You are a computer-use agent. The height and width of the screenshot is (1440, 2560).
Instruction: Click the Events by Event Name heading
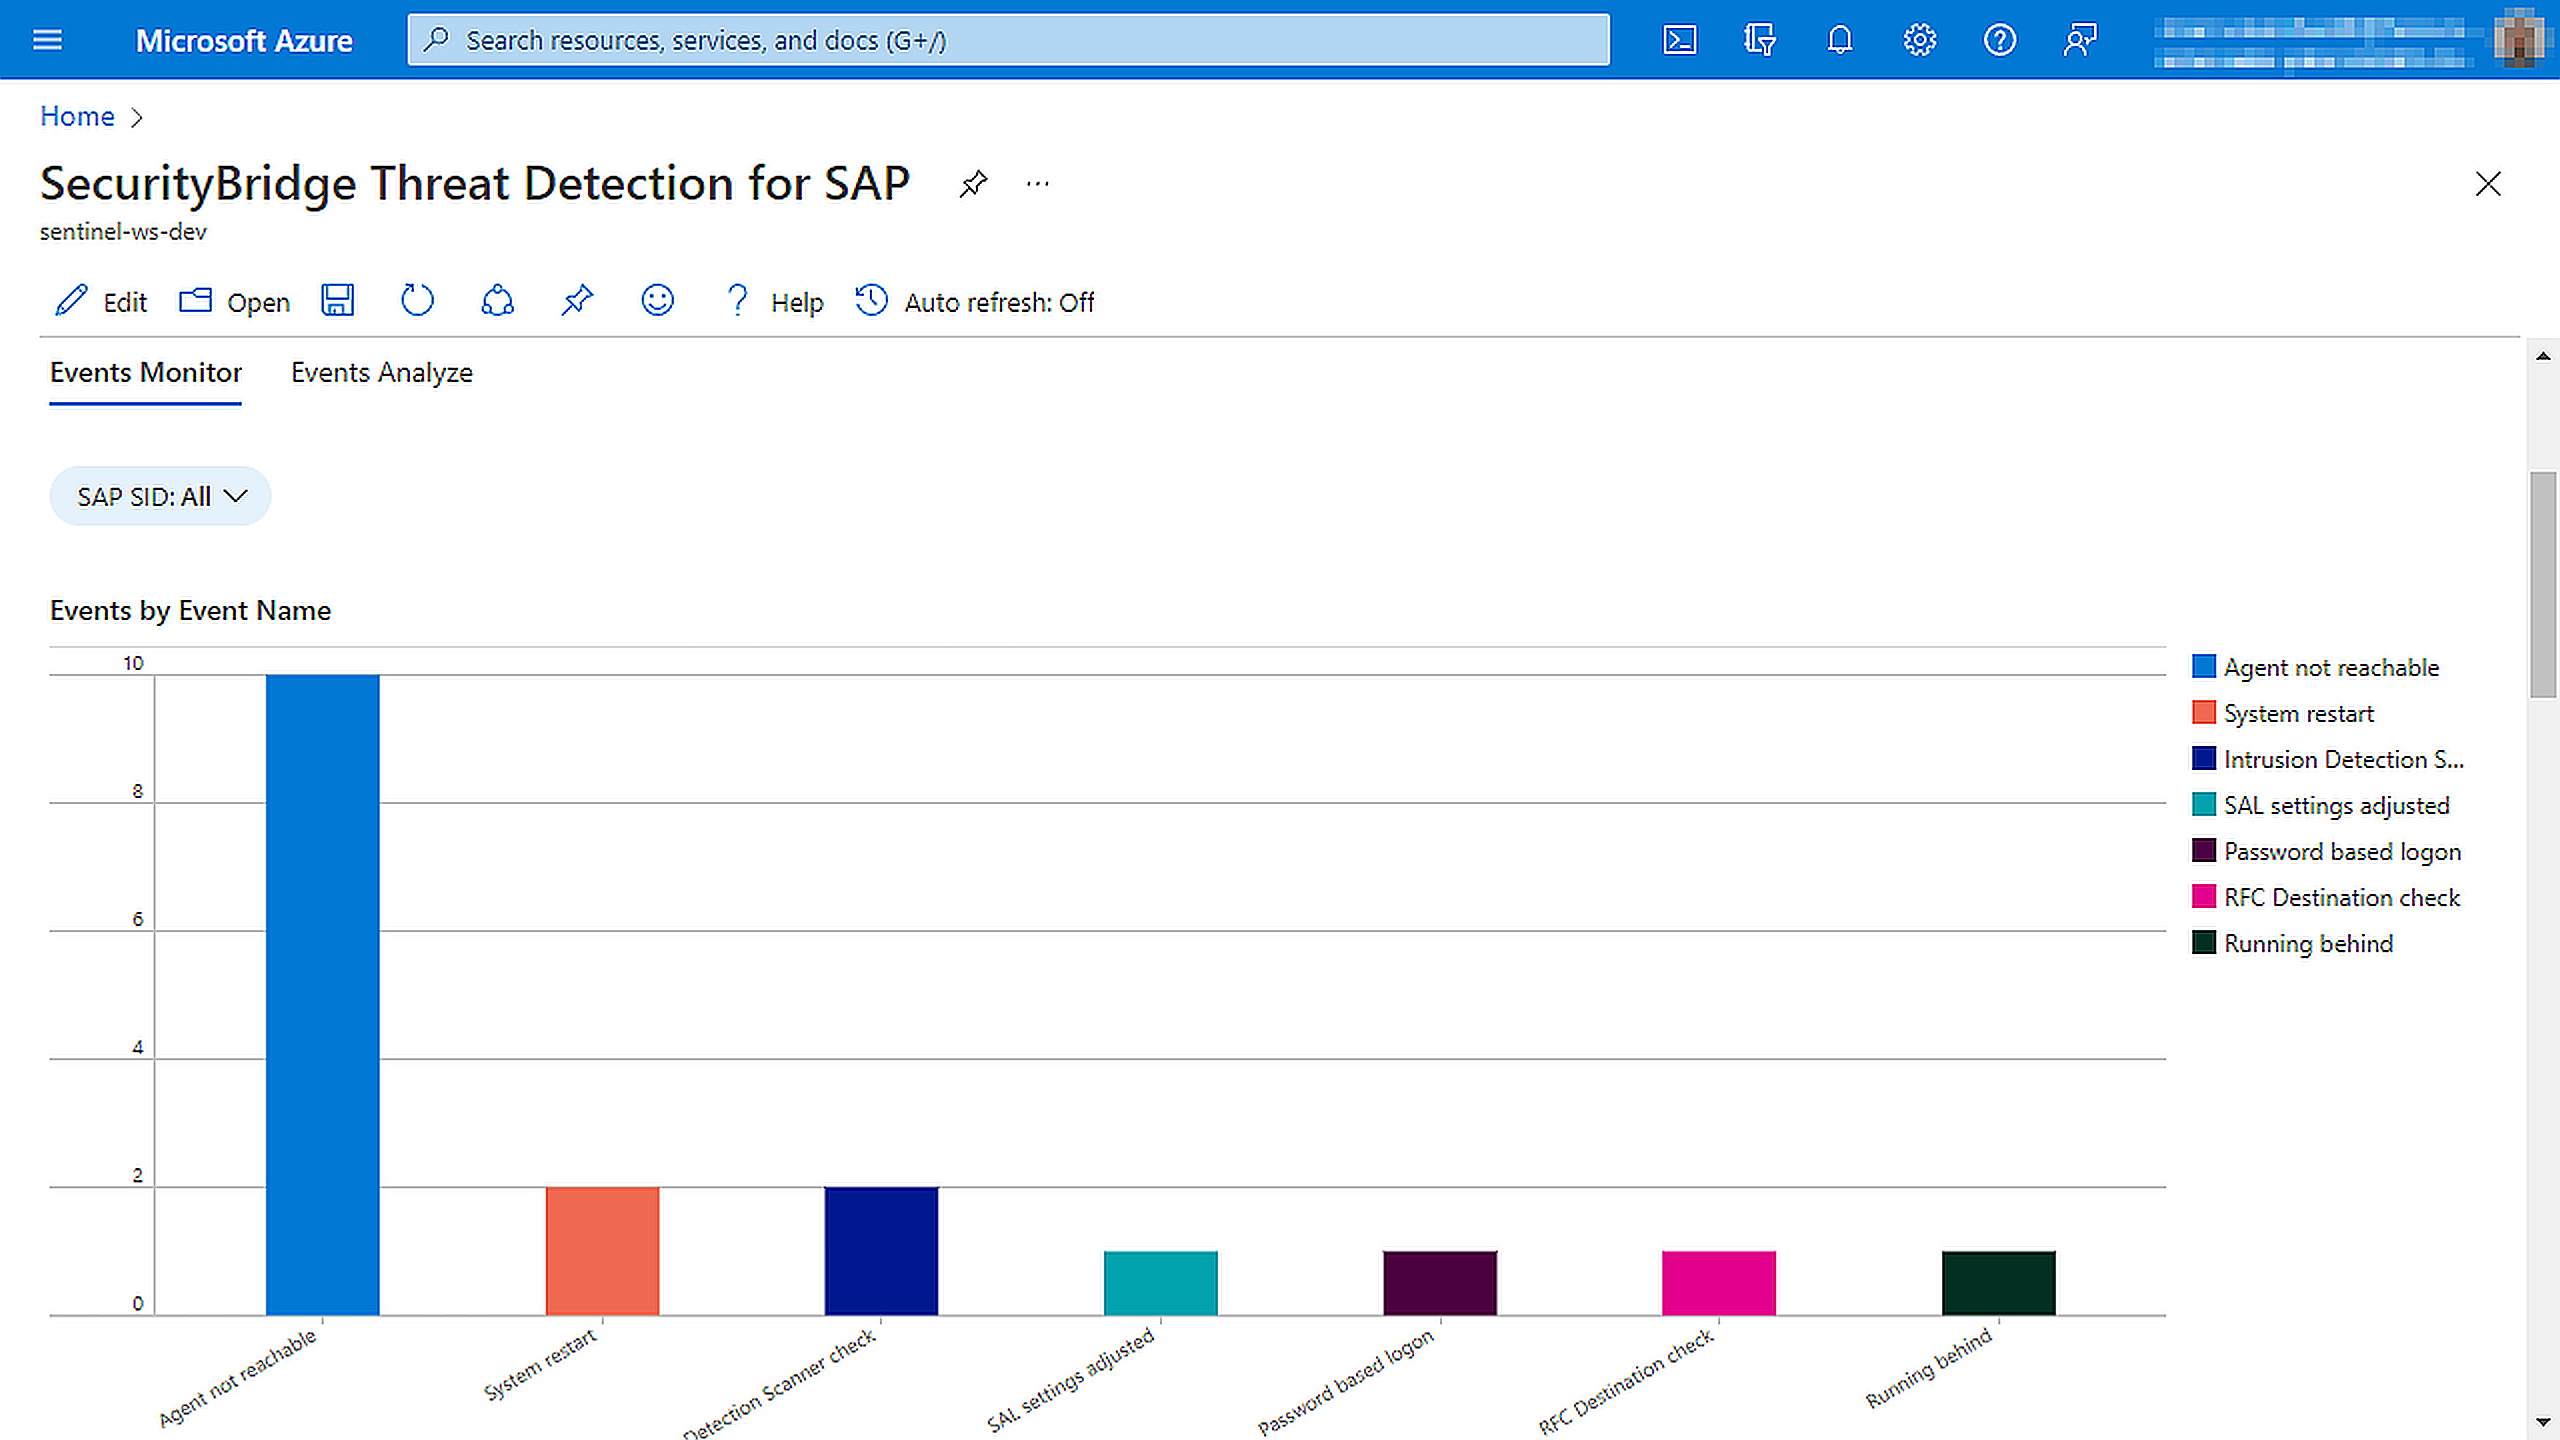pos(190,610)
